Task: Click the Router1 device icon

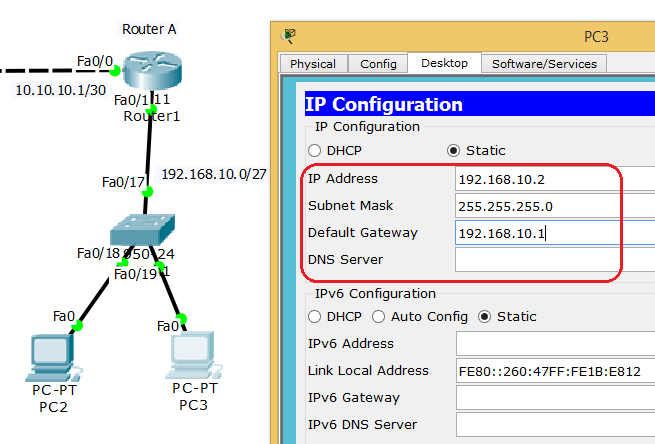Action: click(x=150, y=71)
